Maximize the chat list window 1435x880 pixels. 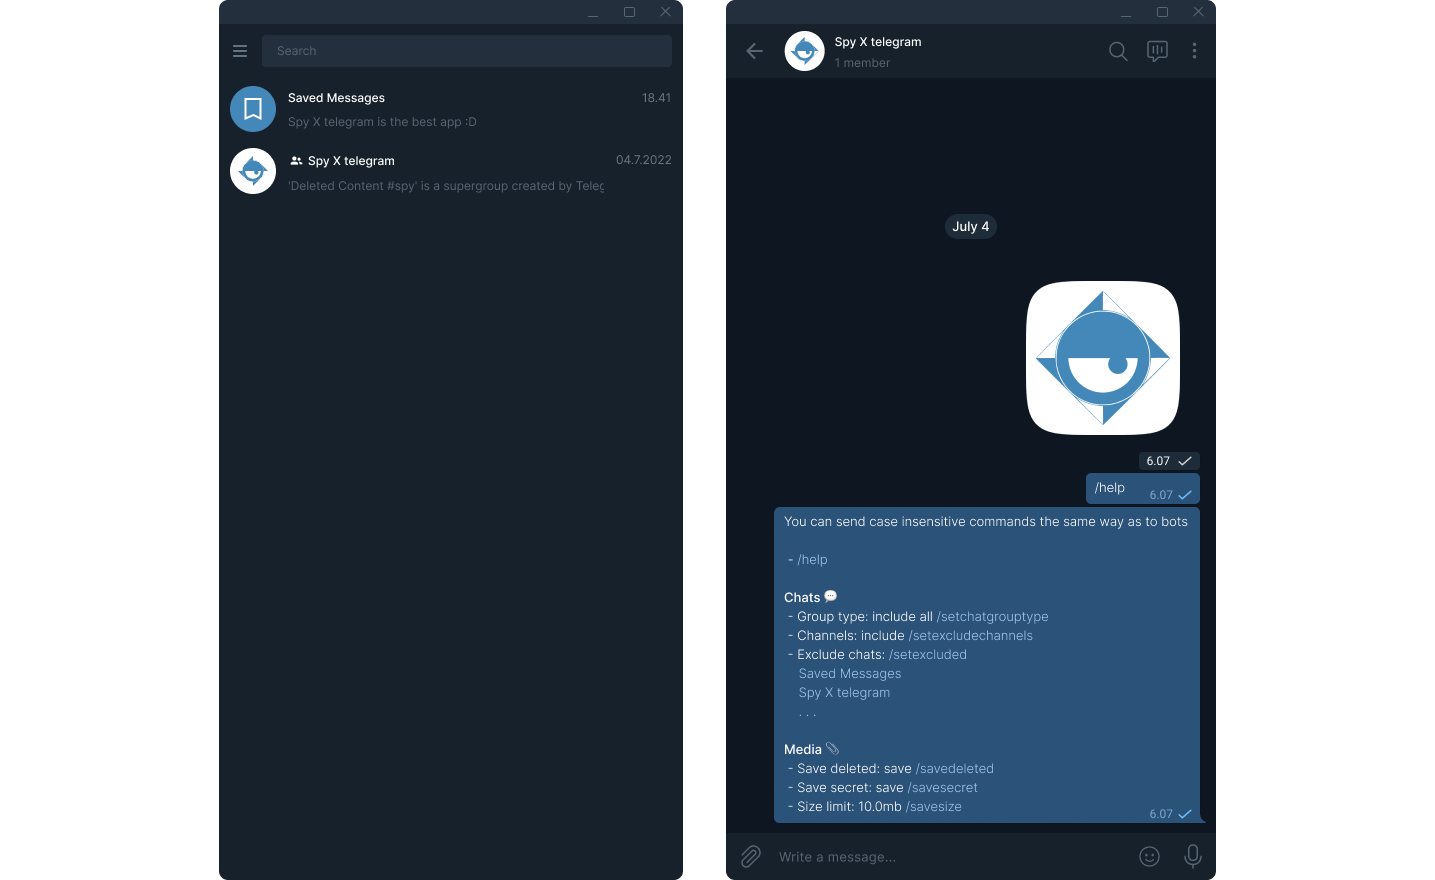(x=629, y=12)
